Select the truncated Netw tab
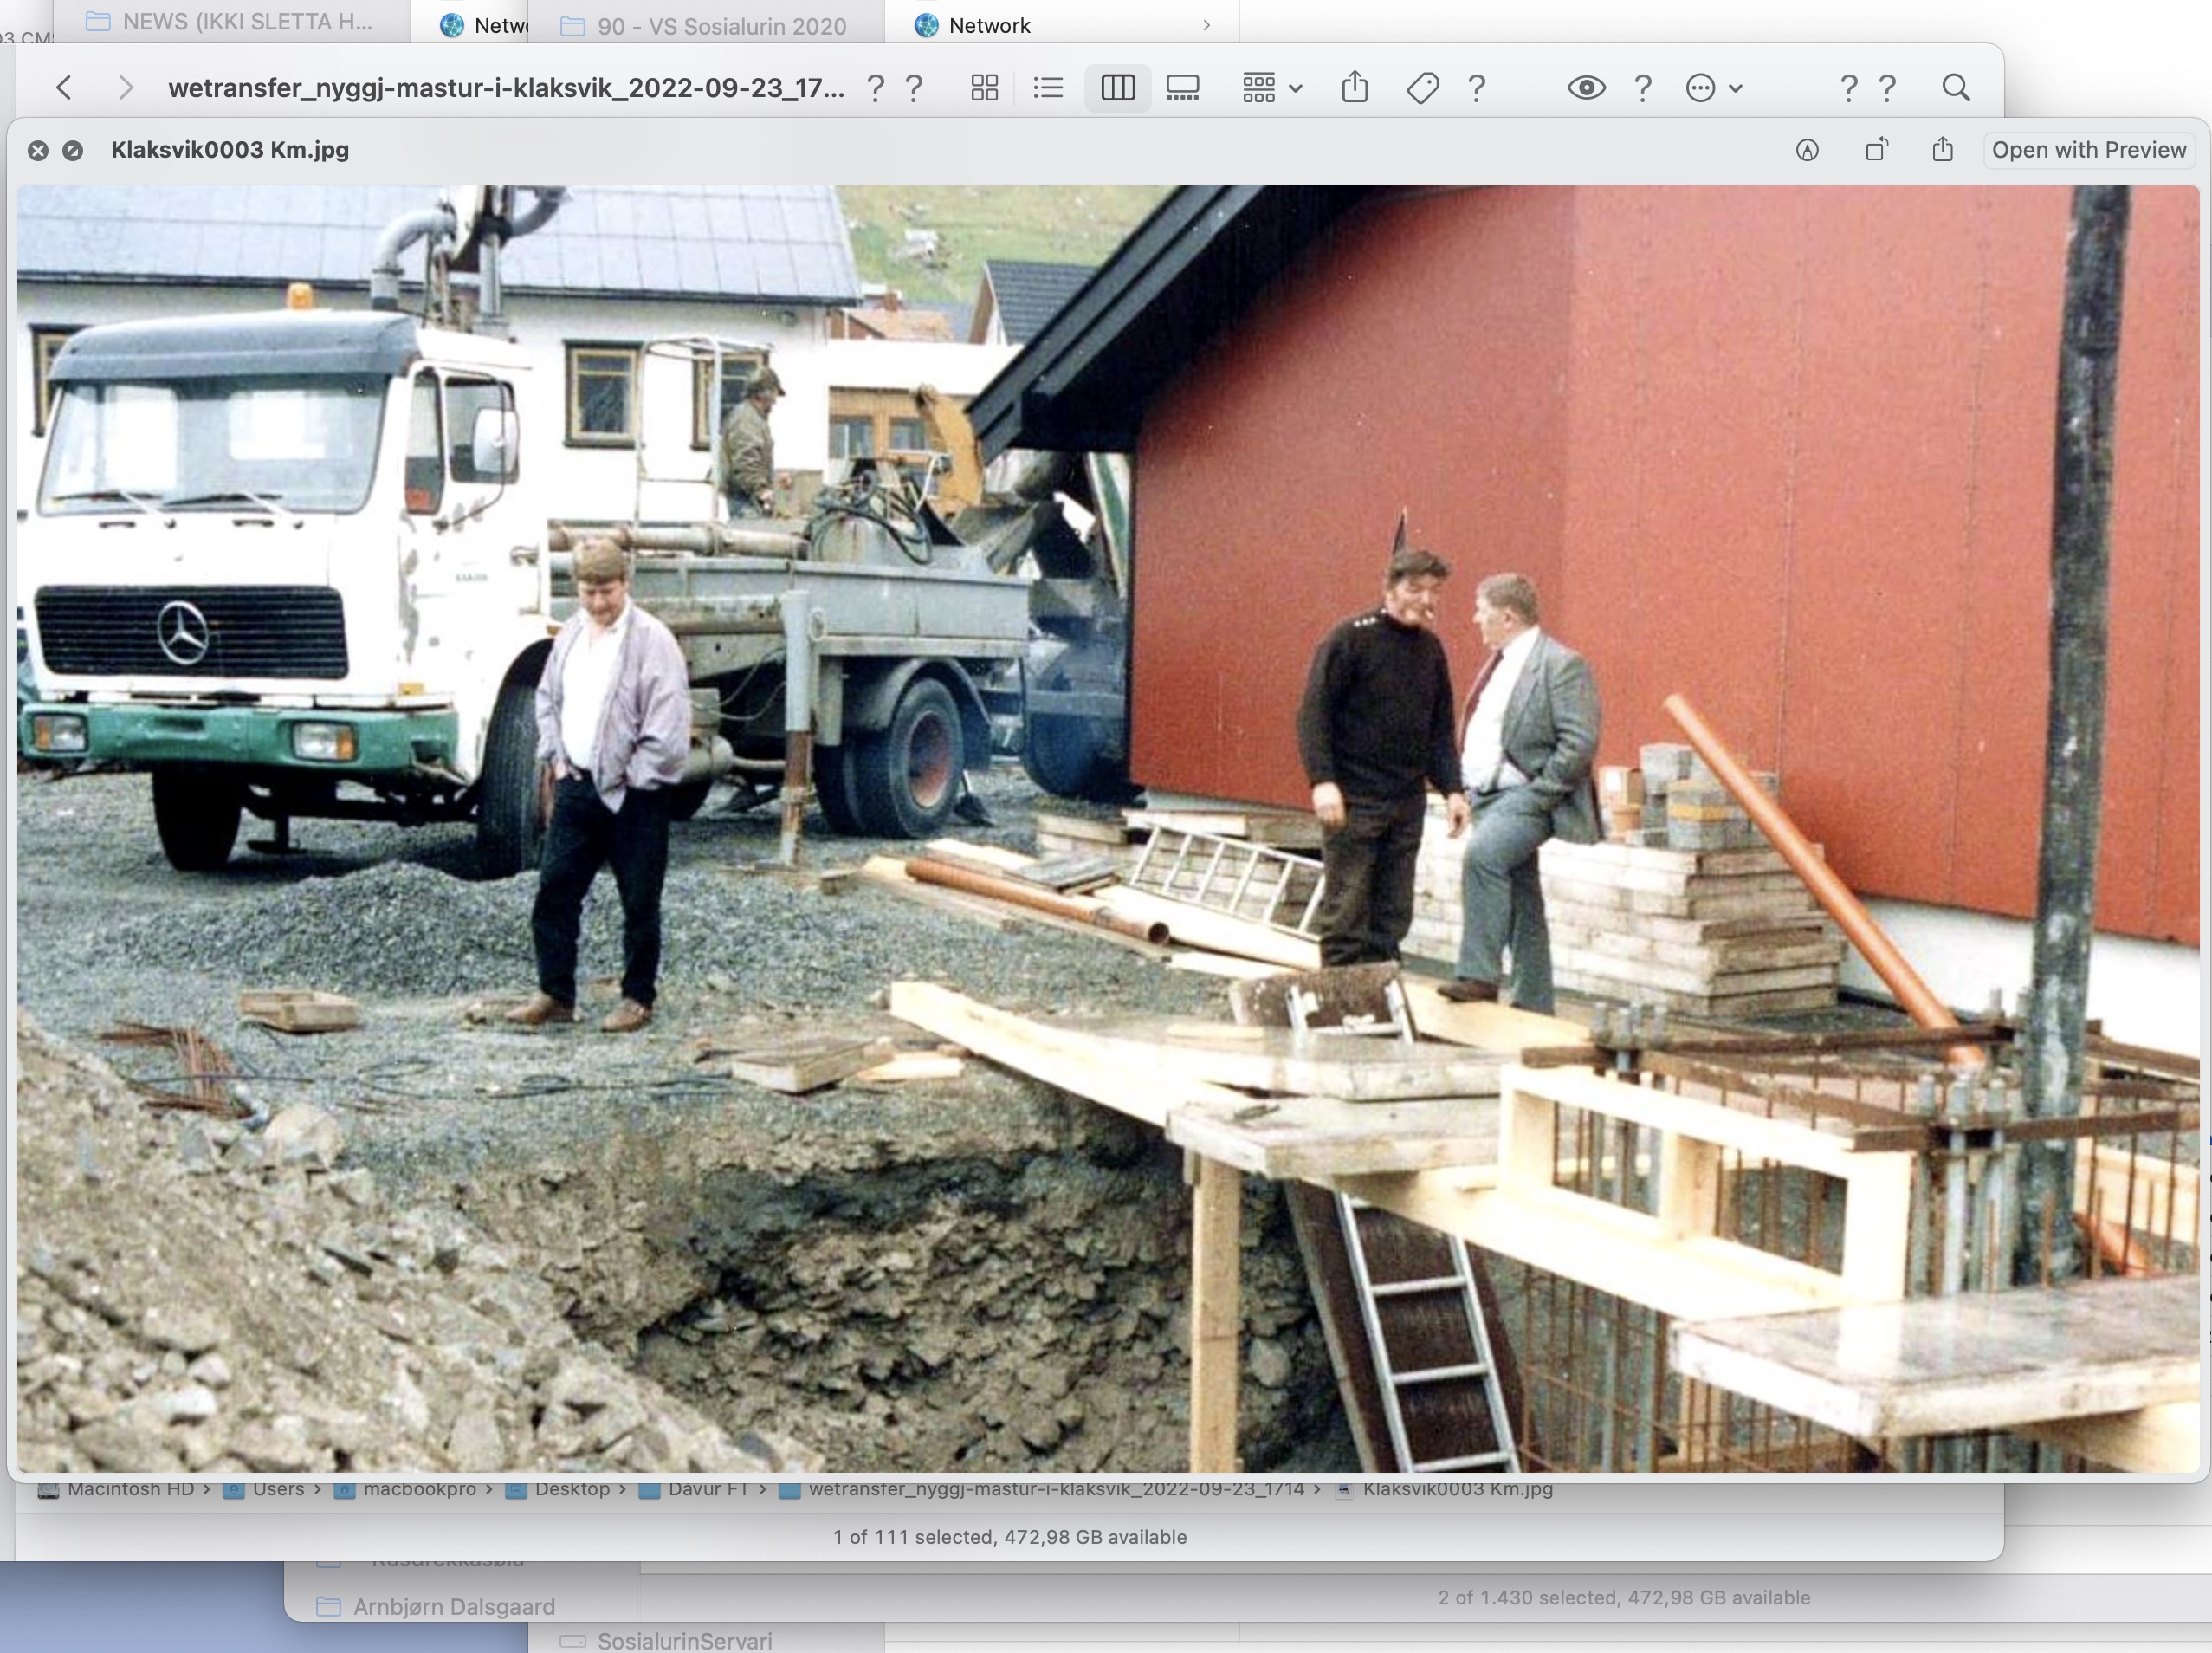The height and width of the screenshot is (1653, 2212). (x=483, y=26)
